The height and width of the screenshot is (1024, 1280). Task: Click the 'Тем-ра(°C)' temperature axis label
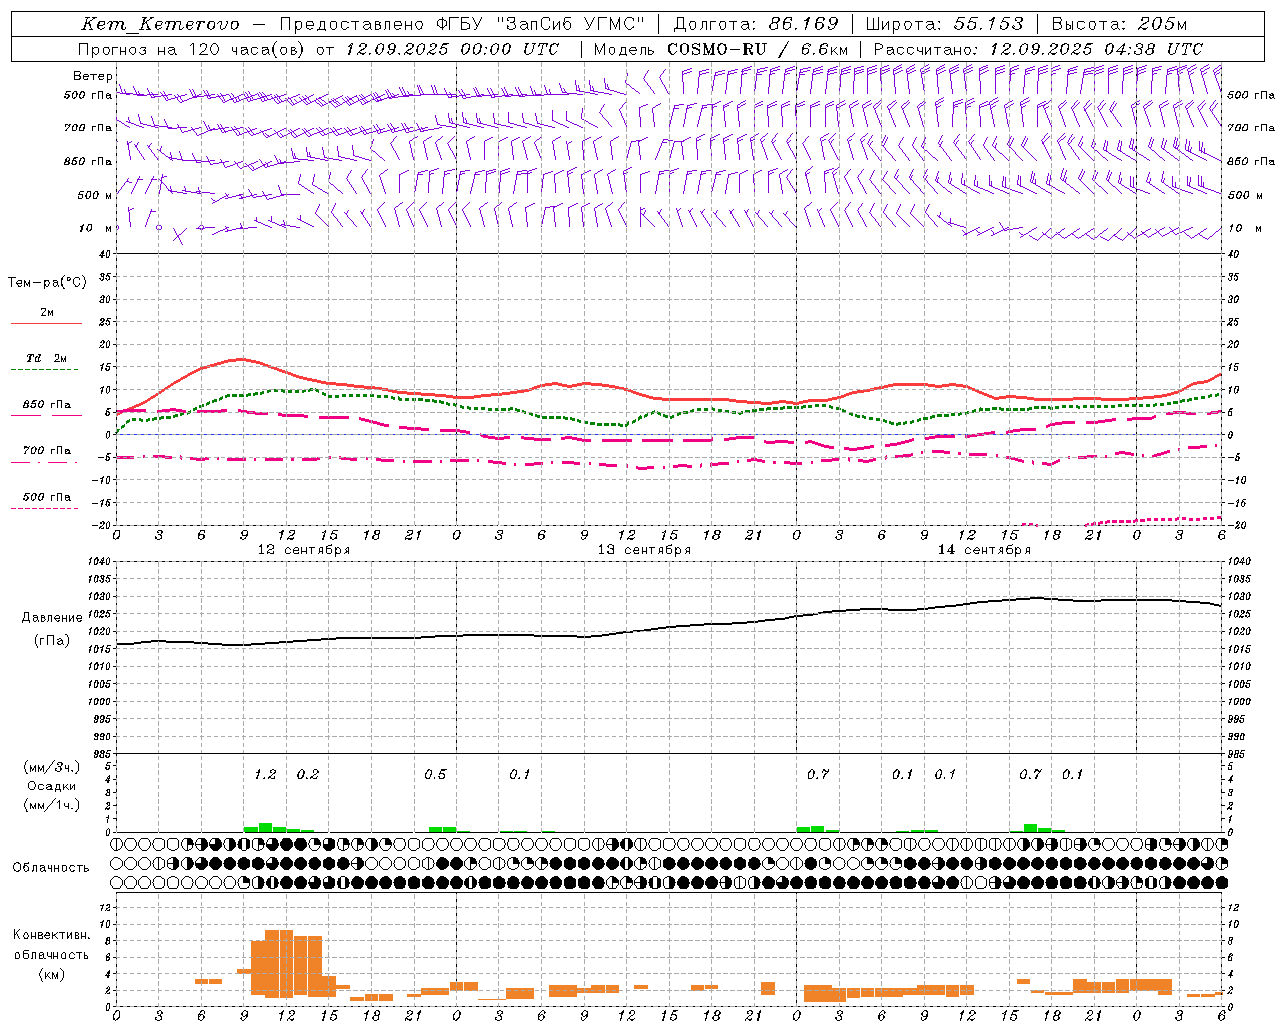pyautogui.click(x=47, y=283)
